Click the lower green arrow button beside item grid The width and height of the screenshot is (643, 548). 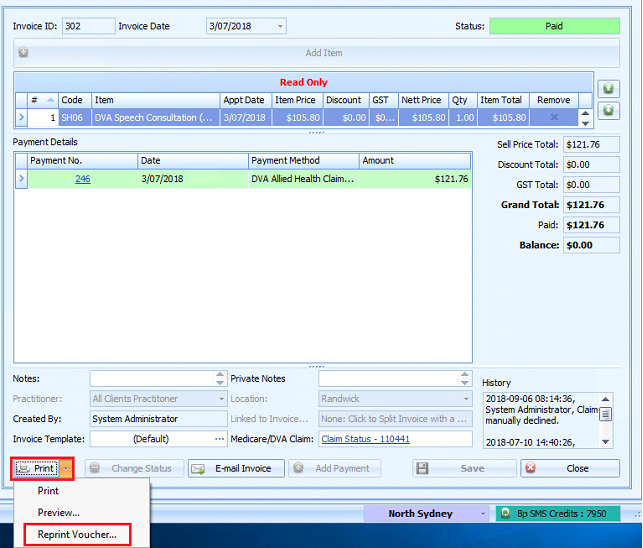(608, 110)
